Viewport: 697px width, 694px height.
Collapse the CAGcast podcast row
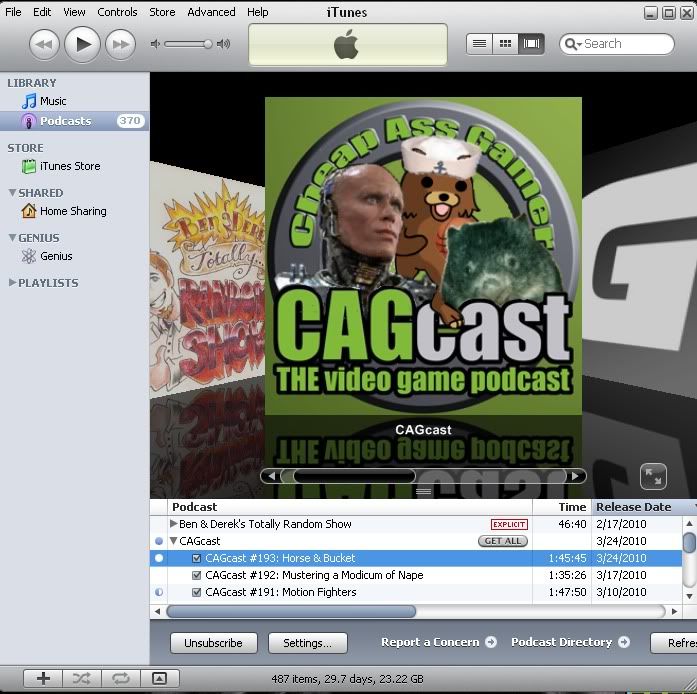(x=174, y=541)
